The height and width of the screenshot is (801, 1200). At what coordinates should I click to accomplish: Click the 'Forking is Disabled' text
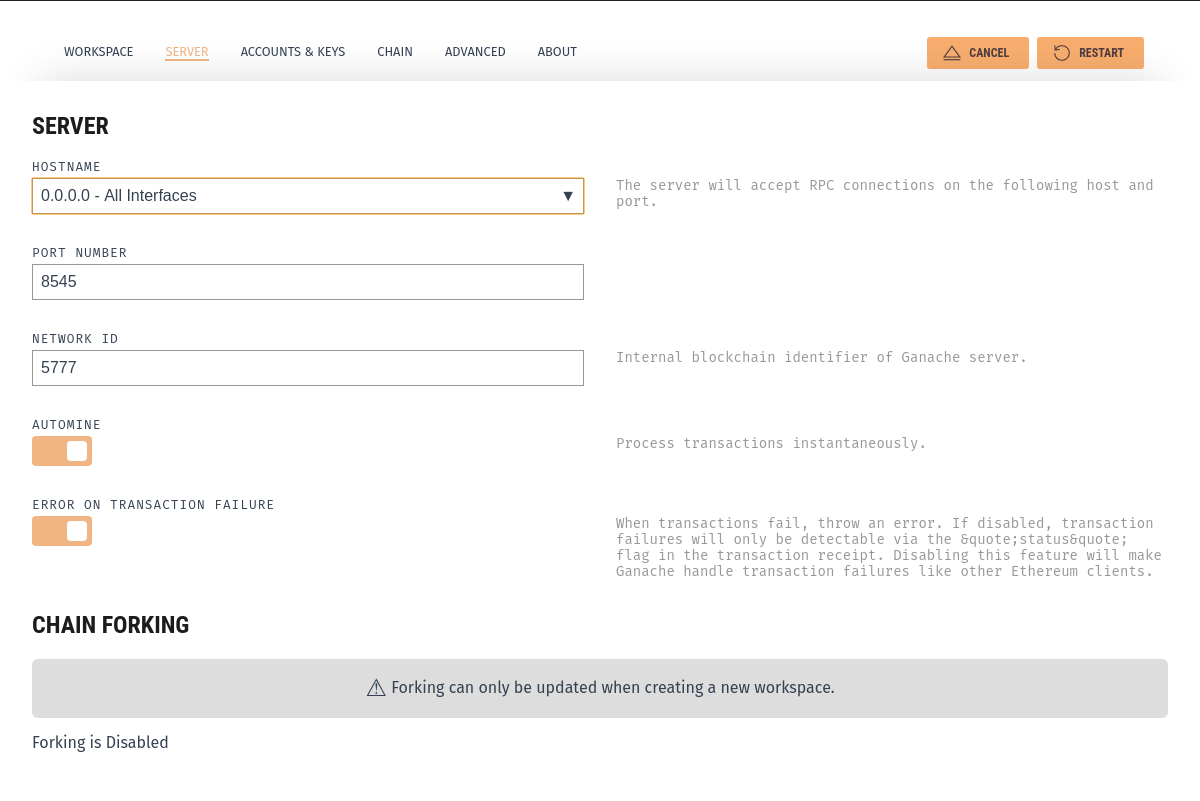[100, 742]
